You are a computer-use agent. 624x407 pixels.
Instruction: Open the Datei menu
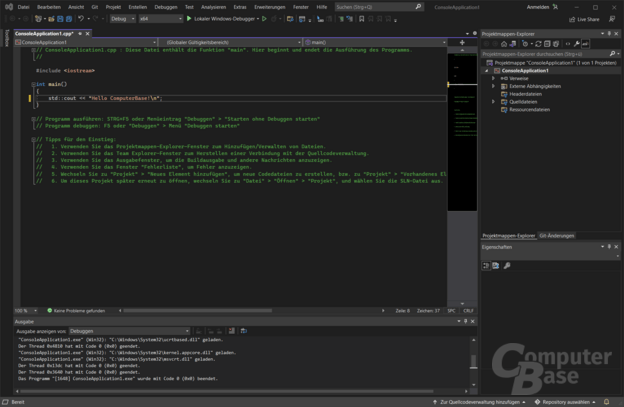tap(23, 7)
